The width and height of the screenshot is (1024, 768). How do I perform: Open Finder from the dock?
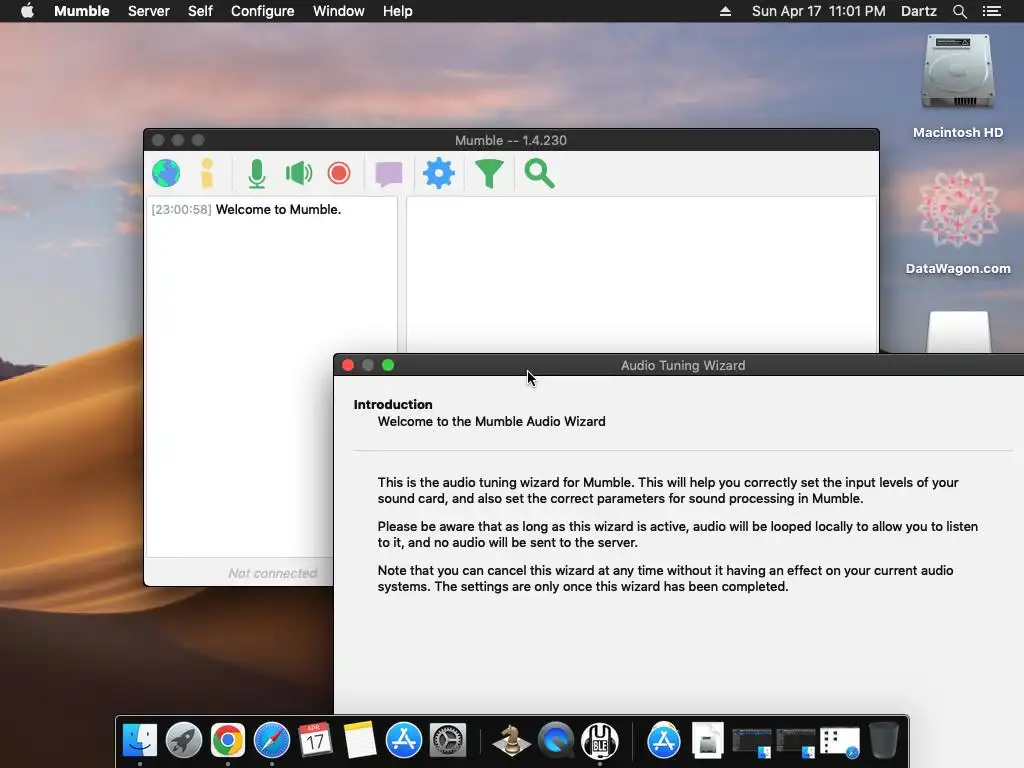(x=140, y=740)
